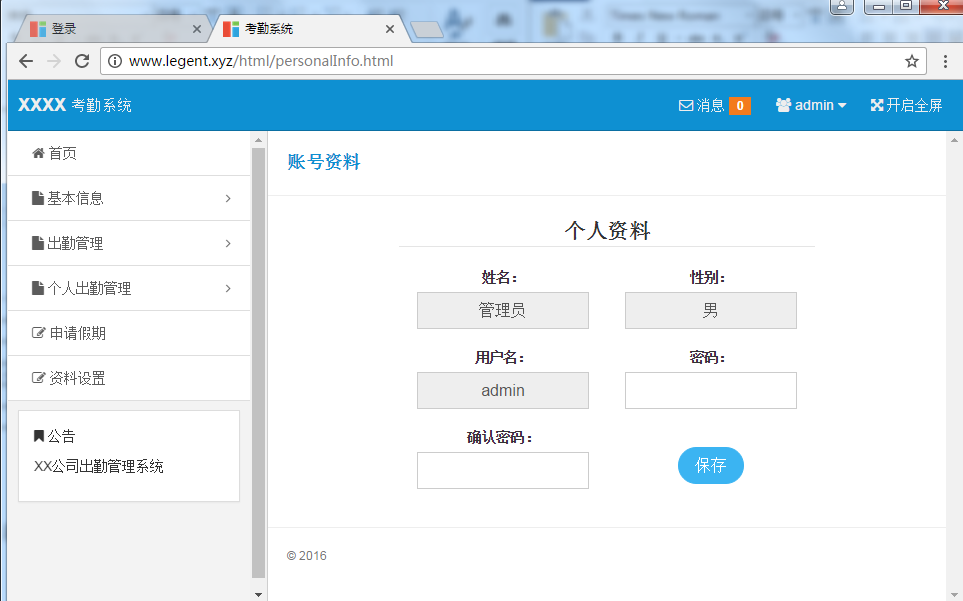Click the site info icon in address bar
This screenshot has height=601, width=963.
[x=115, y=61]
